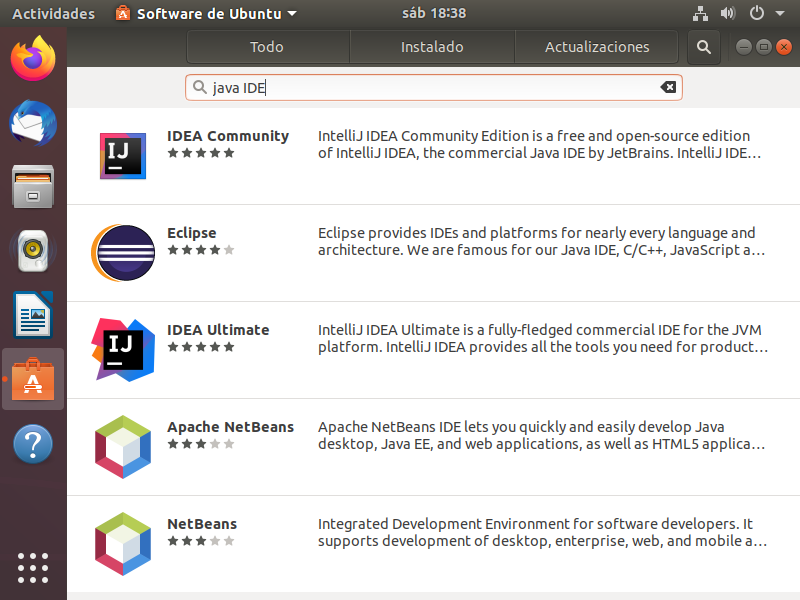
Task: Click the Actividades overview button
Action: click(53, 14)
